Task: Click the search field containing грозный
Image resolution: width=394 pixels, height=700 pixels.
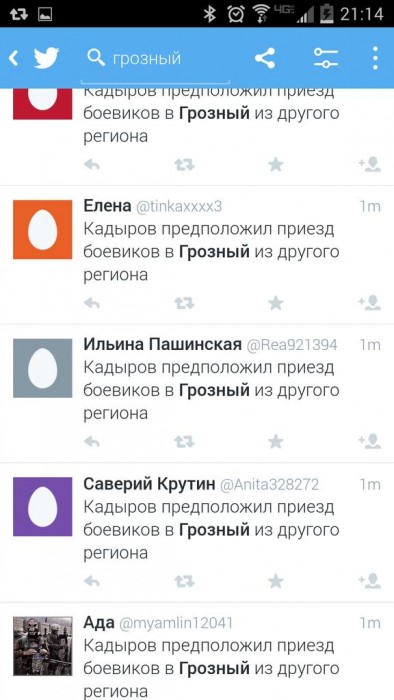Action: 155,59
